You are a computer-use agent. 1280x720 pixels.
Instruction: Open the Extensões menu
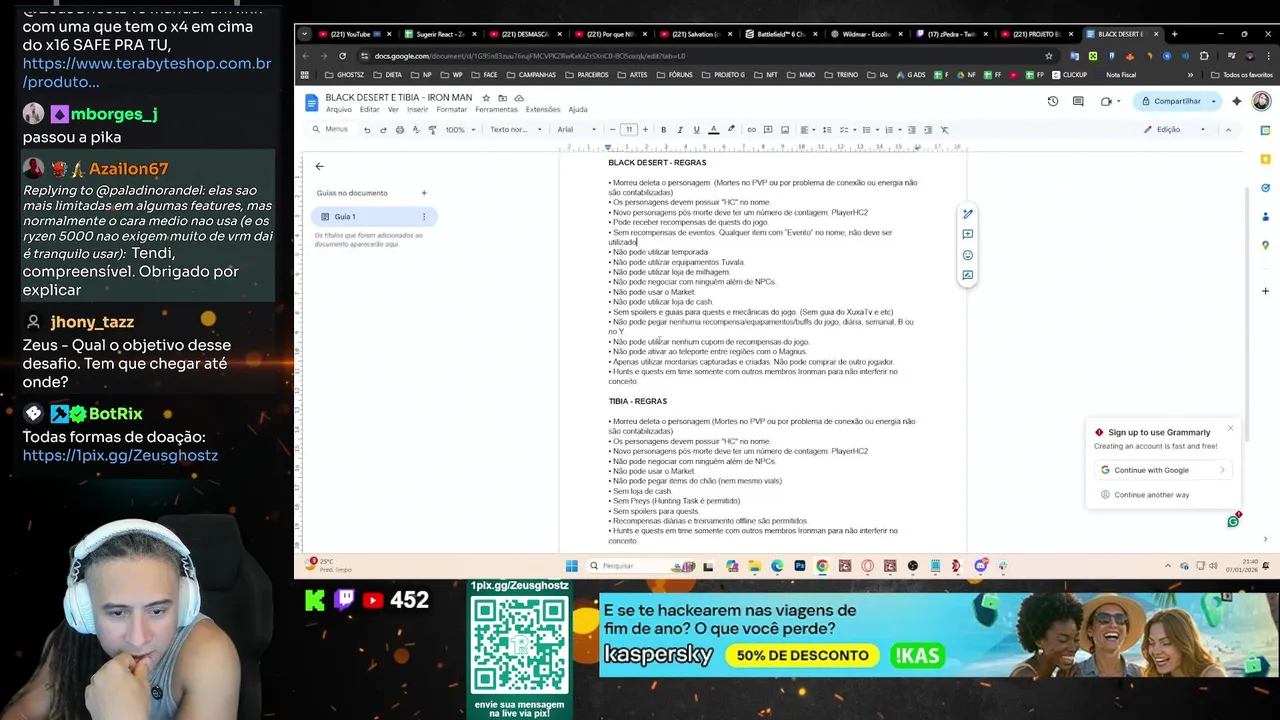tap(543, 109)
